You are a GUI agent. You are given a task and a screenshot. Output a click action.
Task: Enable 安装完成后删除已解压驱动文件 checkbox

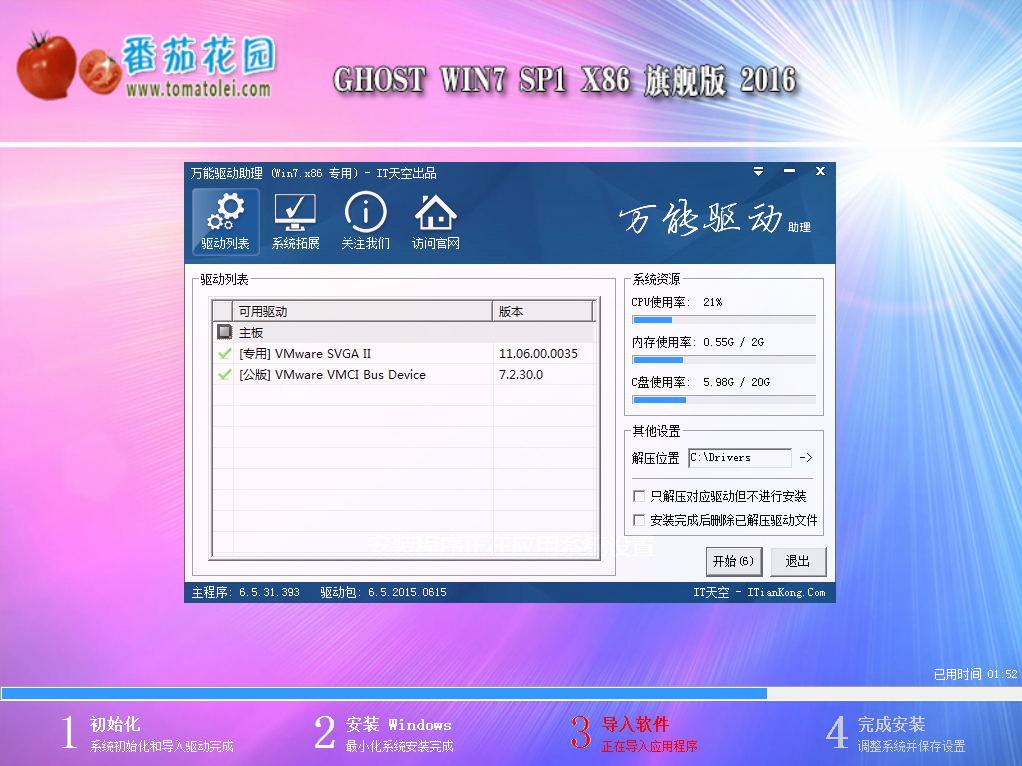pos(639,520)
